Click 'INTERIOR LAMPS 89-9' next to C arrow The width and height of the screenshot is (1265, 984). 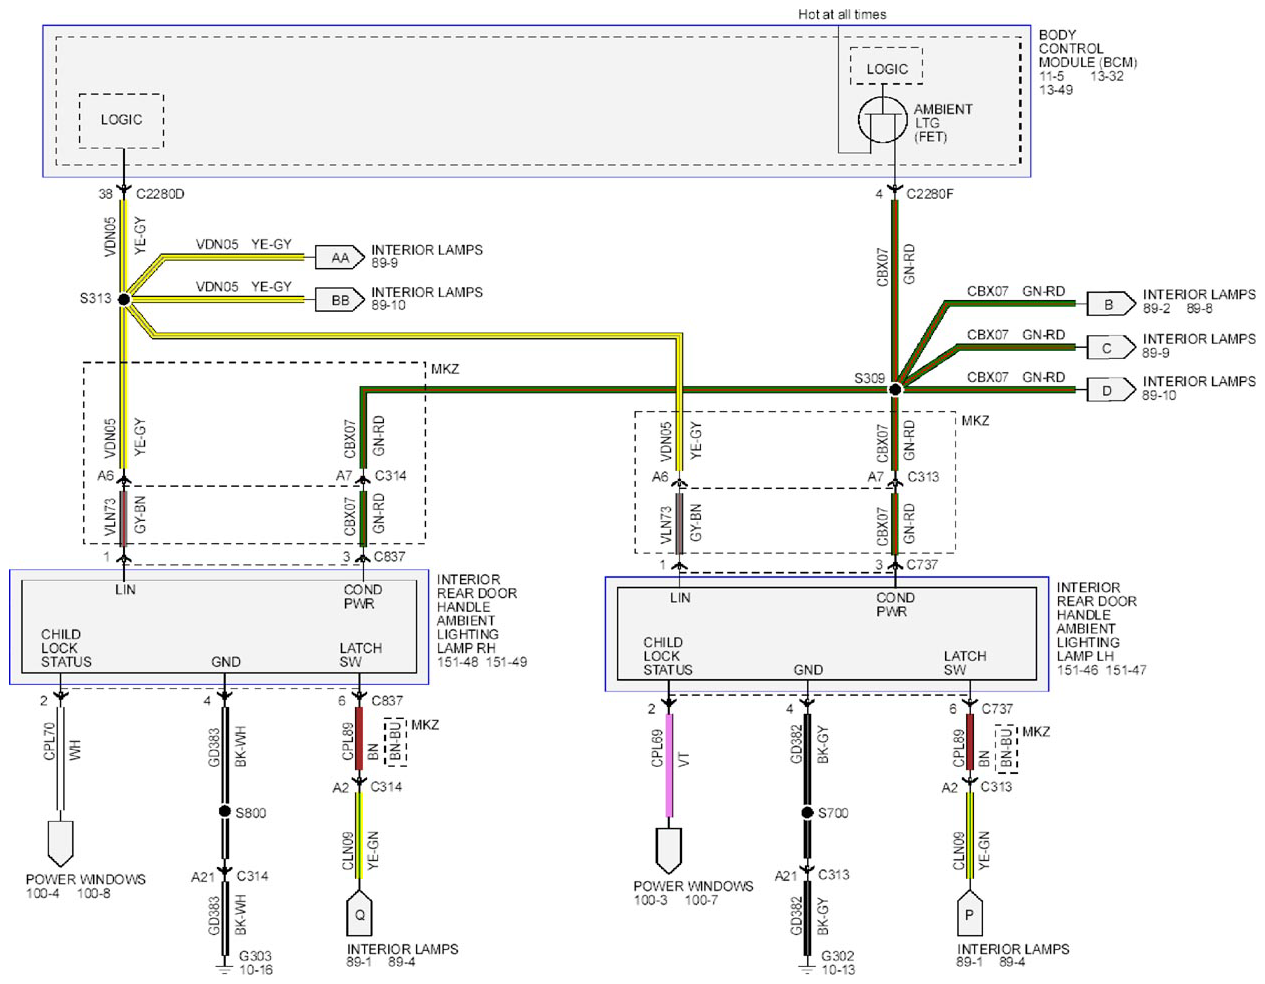1199,345
